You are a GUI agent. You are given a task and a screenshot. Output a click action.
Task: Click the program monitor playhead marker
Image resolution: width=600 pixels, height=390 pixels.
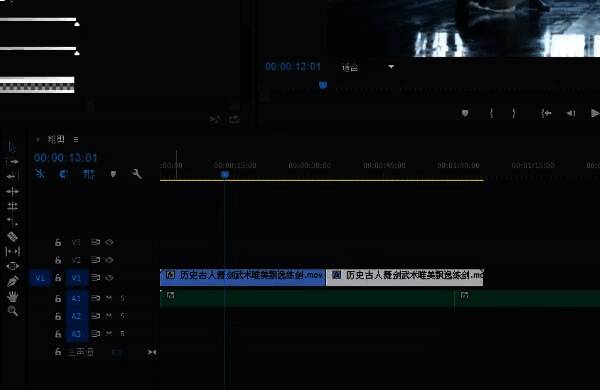323,85
